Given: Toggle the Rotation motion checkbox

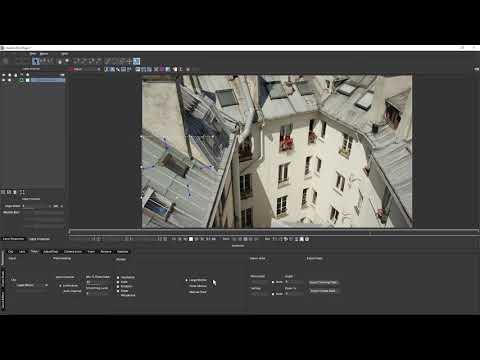Looking at the screenshot, I should click(118, 286).
